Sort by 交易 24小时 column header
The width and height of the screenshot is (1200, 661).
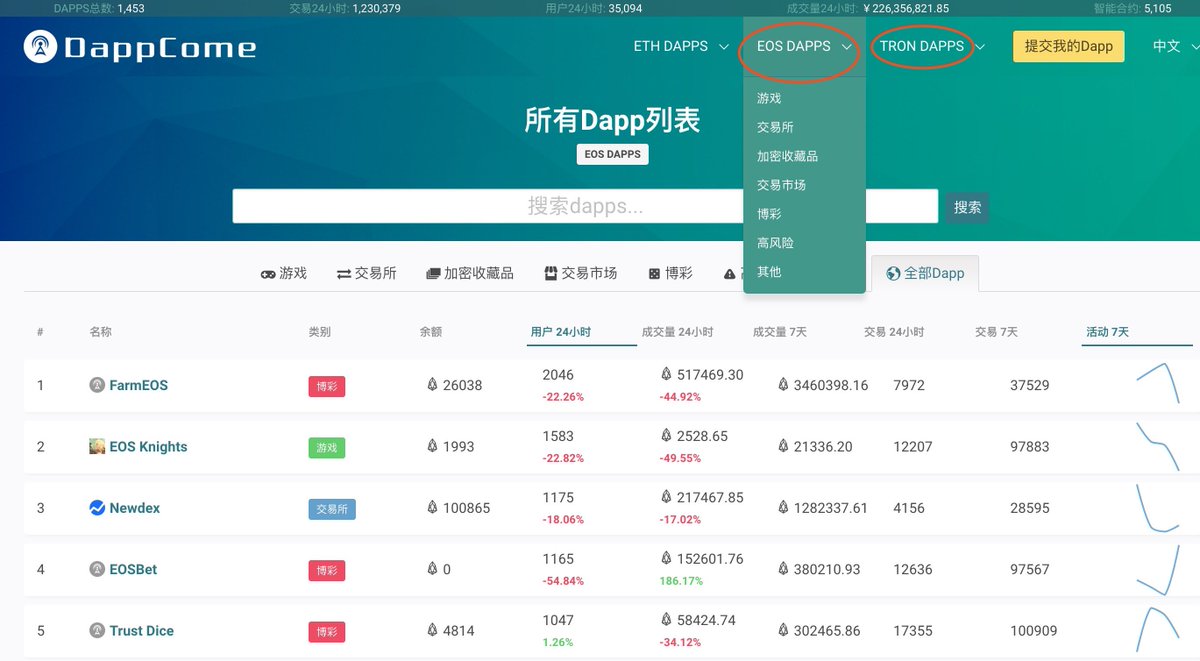coord(894,332)
